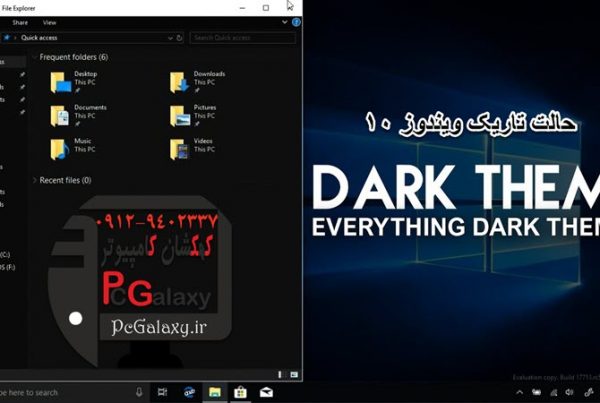Activate Cortana microphone in taskbar
600x403 pixels.
(139, 392)
